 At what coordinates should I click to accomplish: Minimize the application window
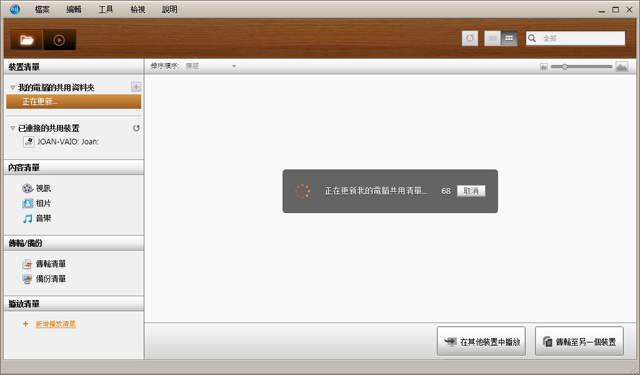pyautogui.click(x=602, y=10)
